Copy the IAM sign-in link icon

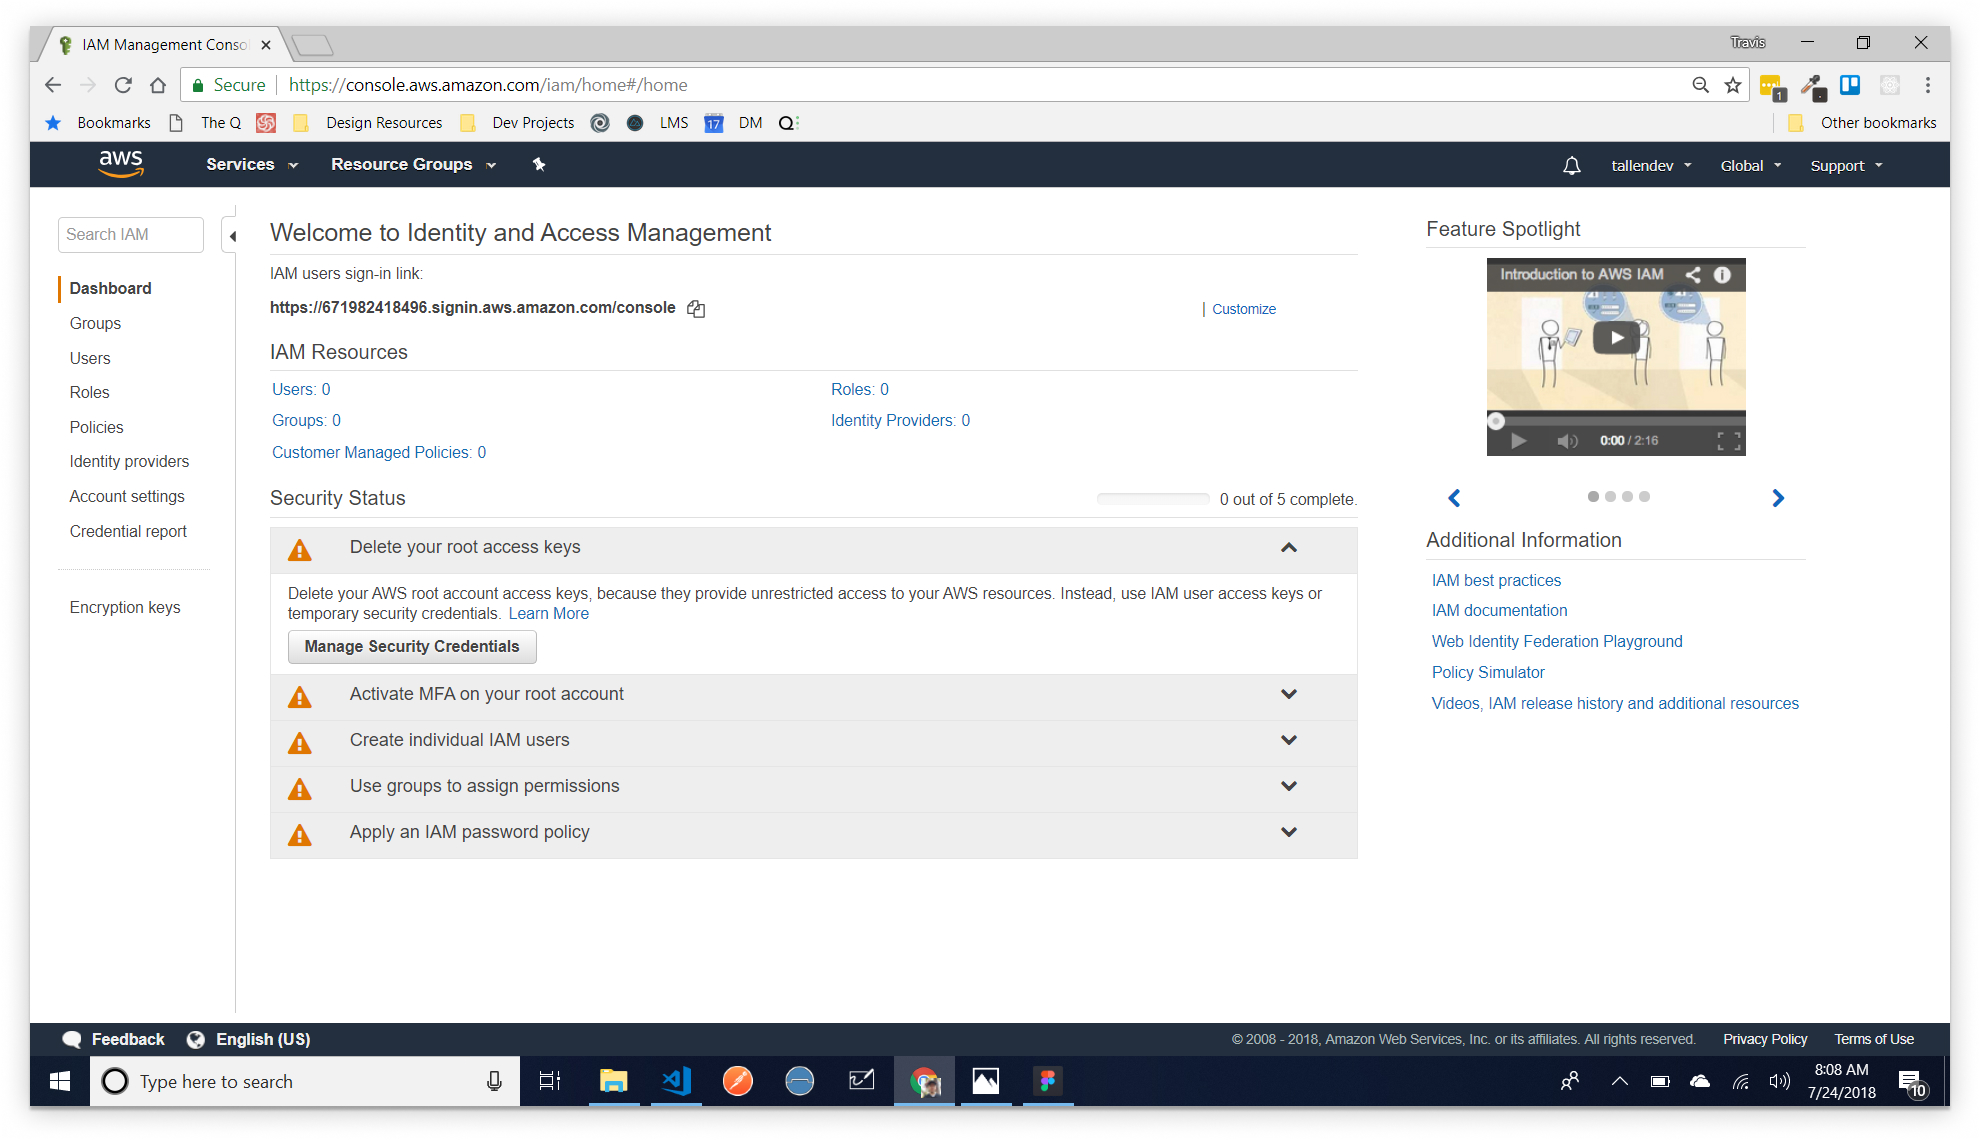point(696,309)
